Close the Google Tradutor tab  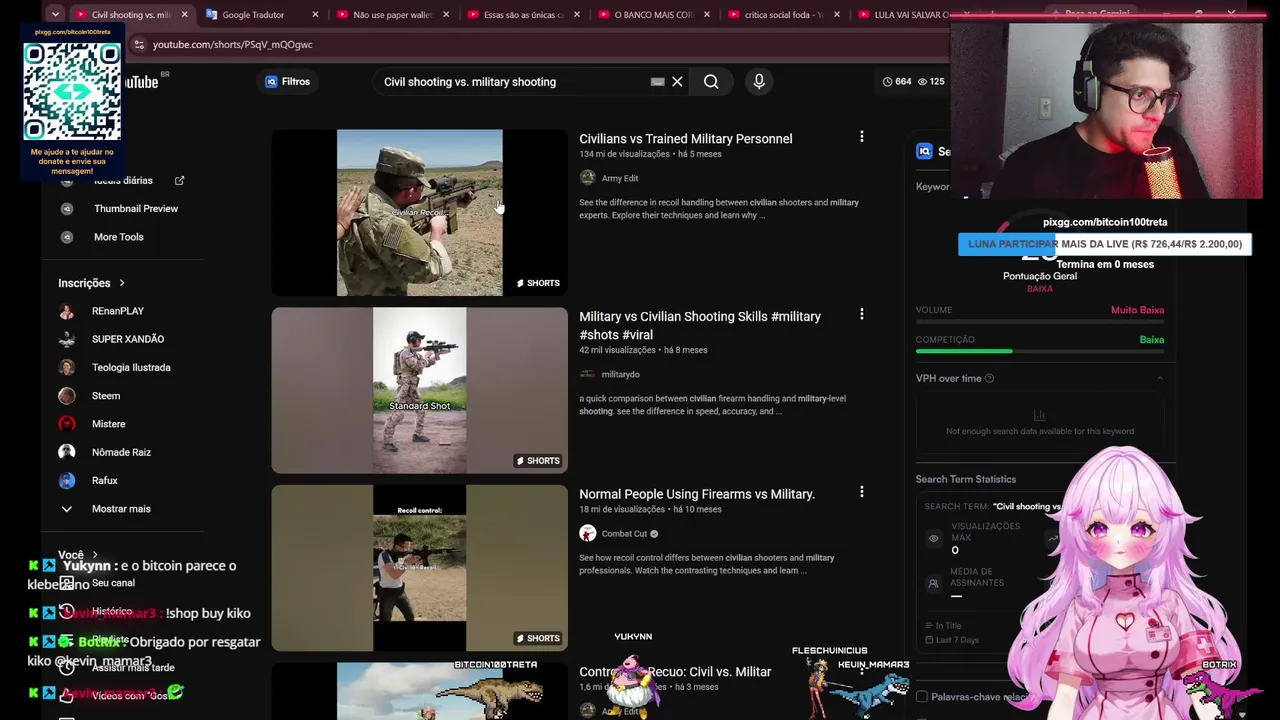tap(316, 15)
